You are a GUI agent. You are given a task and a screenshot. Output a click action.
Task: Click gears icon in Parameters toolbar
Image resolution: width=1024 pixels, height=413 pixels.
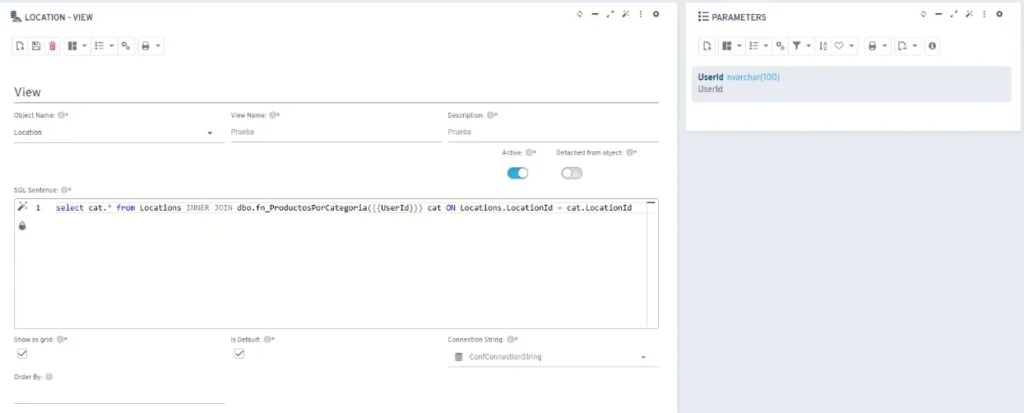pyautogui.click(x=780, y=46)
